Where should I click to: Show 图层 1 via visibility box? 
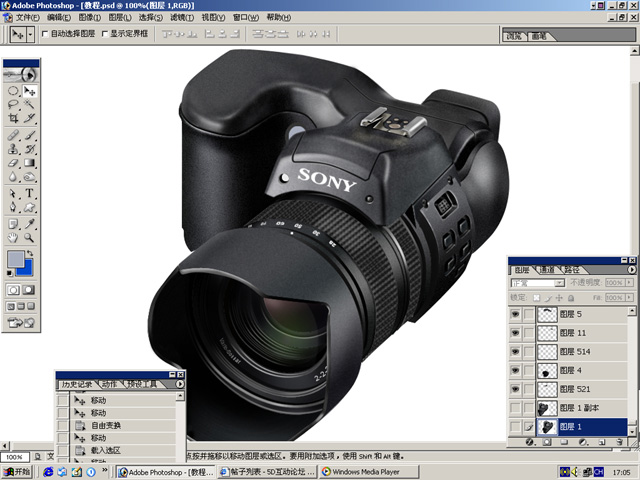pyautogui.click(x=516, y=427)
